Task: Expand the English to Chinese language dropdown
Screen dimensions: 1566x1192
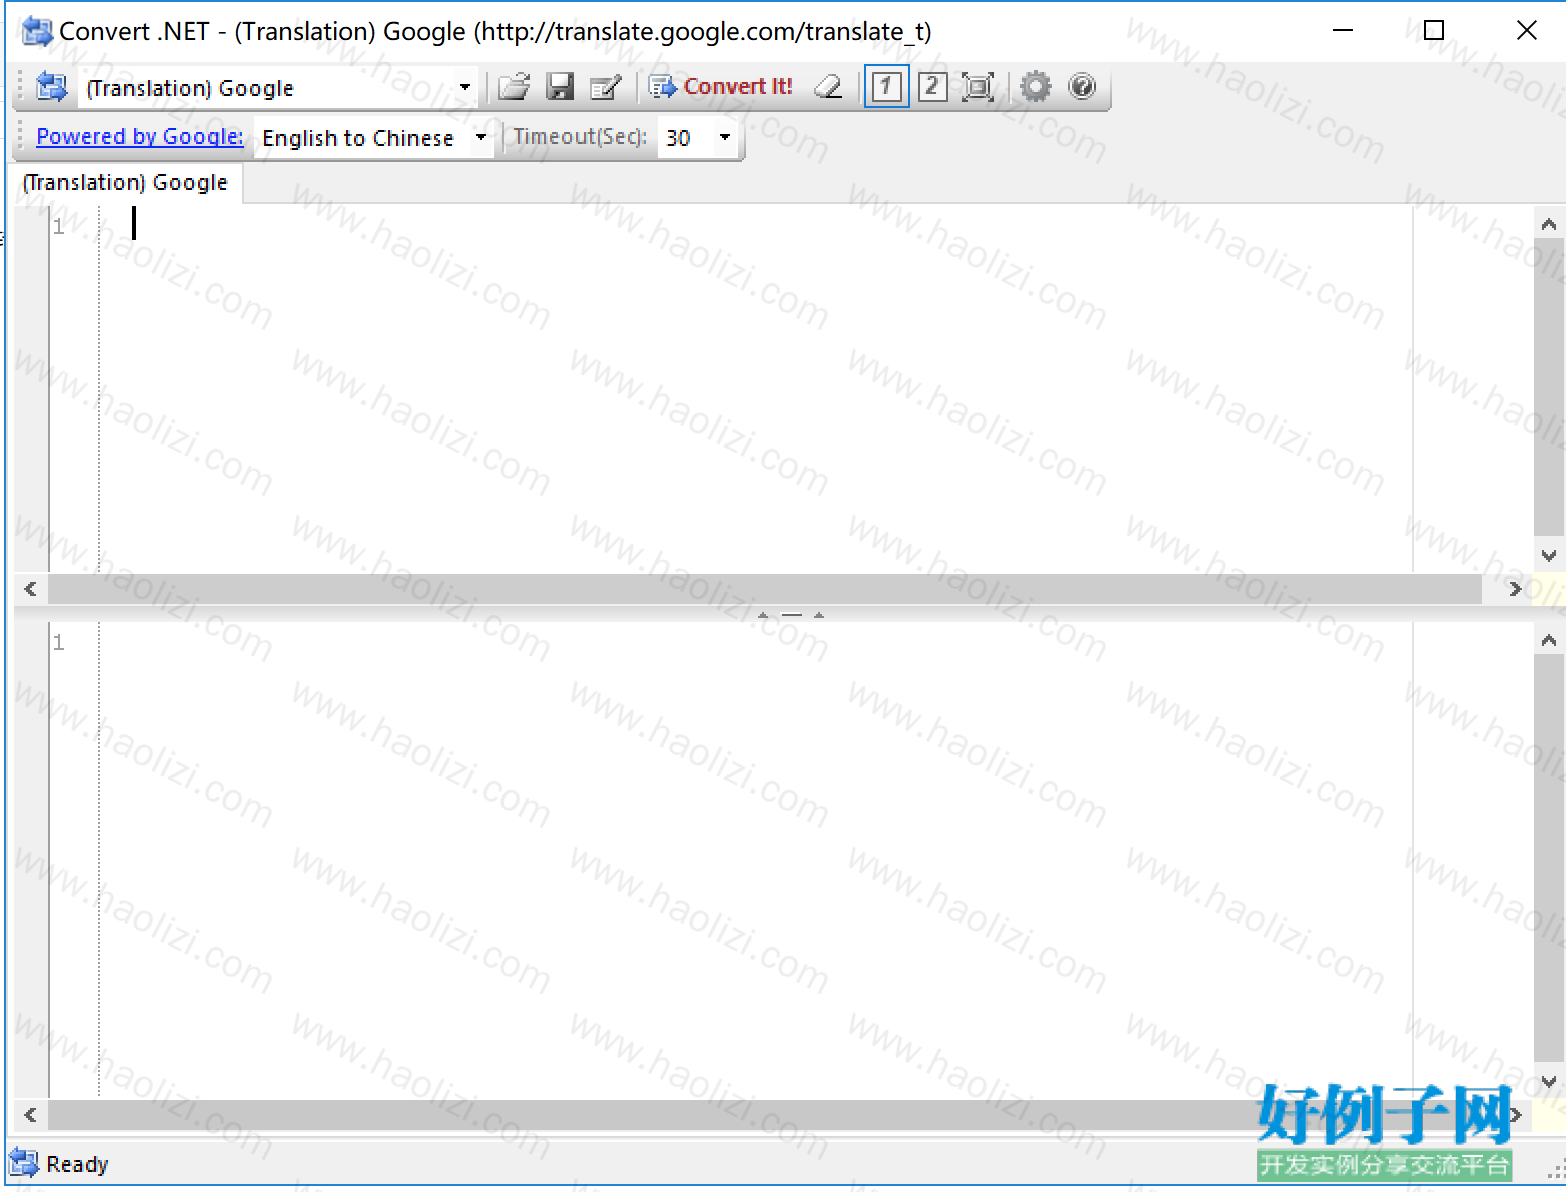Action: [x=481, y=137]
